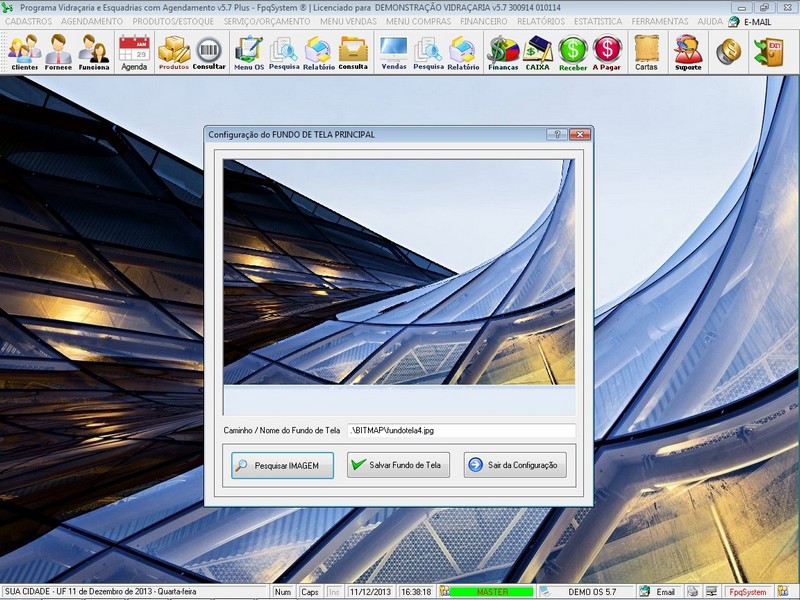This screenshot has width=800, height=600.
Task: Open the FINANCEIRO menu
Action: [x=483, y=21]
